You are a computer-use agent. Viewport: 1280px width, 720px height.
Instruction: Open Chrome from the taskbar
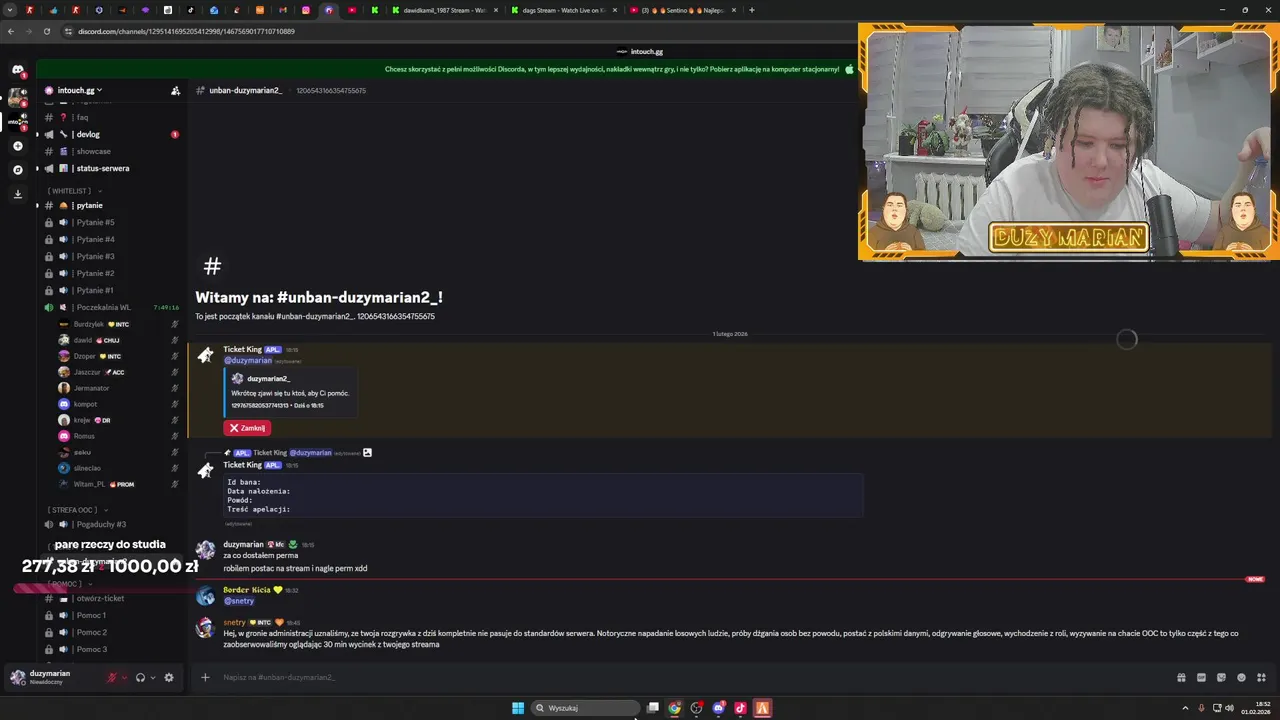tap(675, 708)
